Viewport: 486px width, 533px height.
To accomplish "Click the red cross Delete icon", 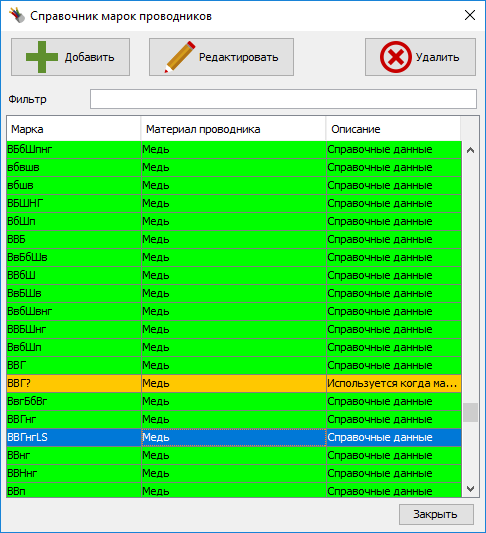I will (396, 57).
